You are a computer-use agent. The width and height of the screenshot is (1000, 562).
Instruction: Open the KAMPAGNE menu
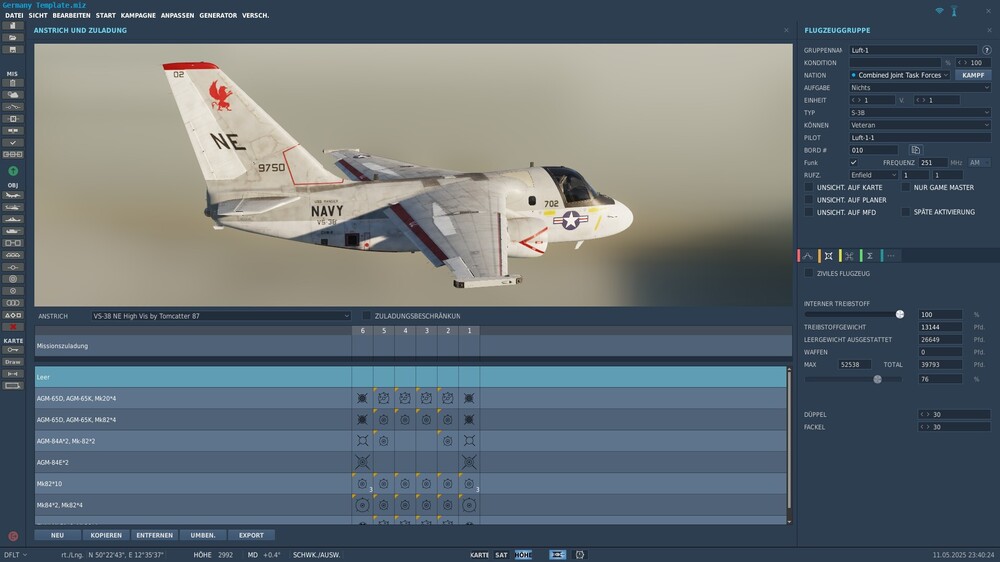coord(138,15)
